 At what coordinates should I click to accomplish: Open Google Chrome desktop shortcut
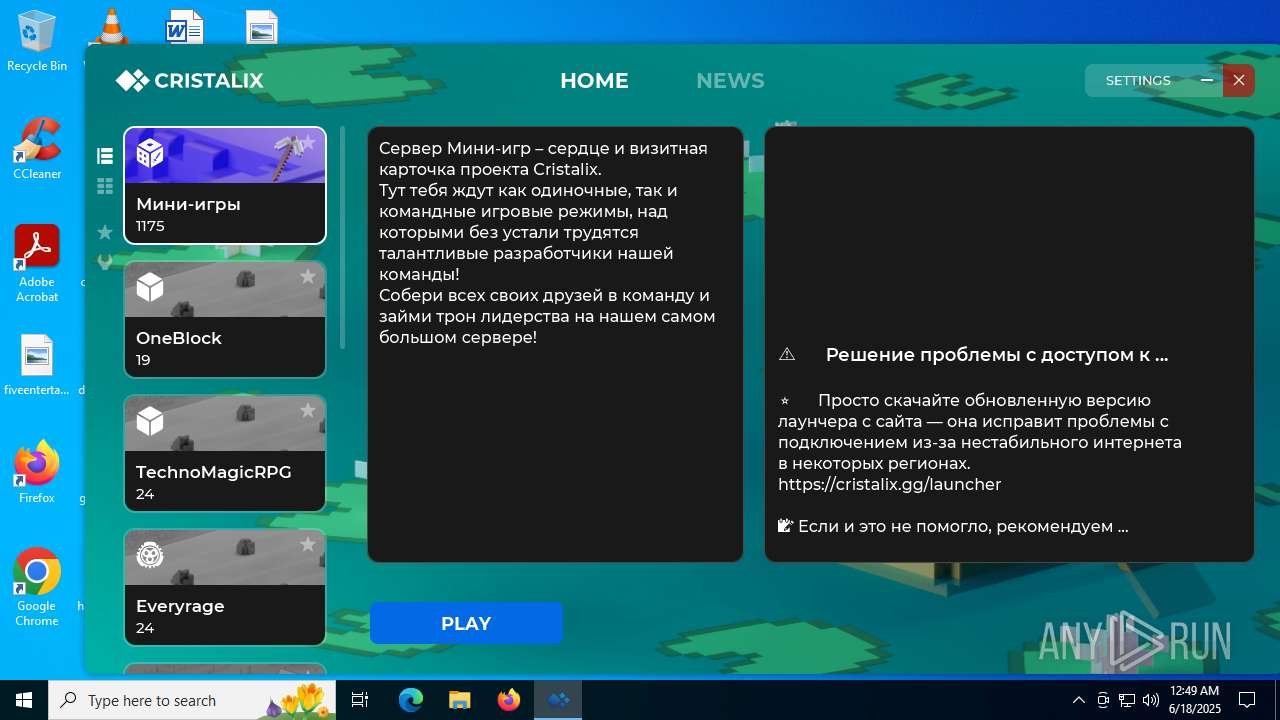pyautogui.click(x=37, y=588)
